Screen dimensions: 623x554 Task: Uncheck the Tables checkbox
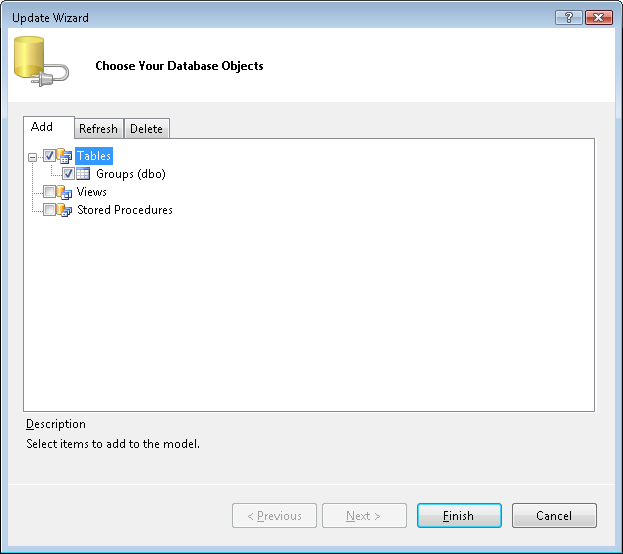point(49,155)
